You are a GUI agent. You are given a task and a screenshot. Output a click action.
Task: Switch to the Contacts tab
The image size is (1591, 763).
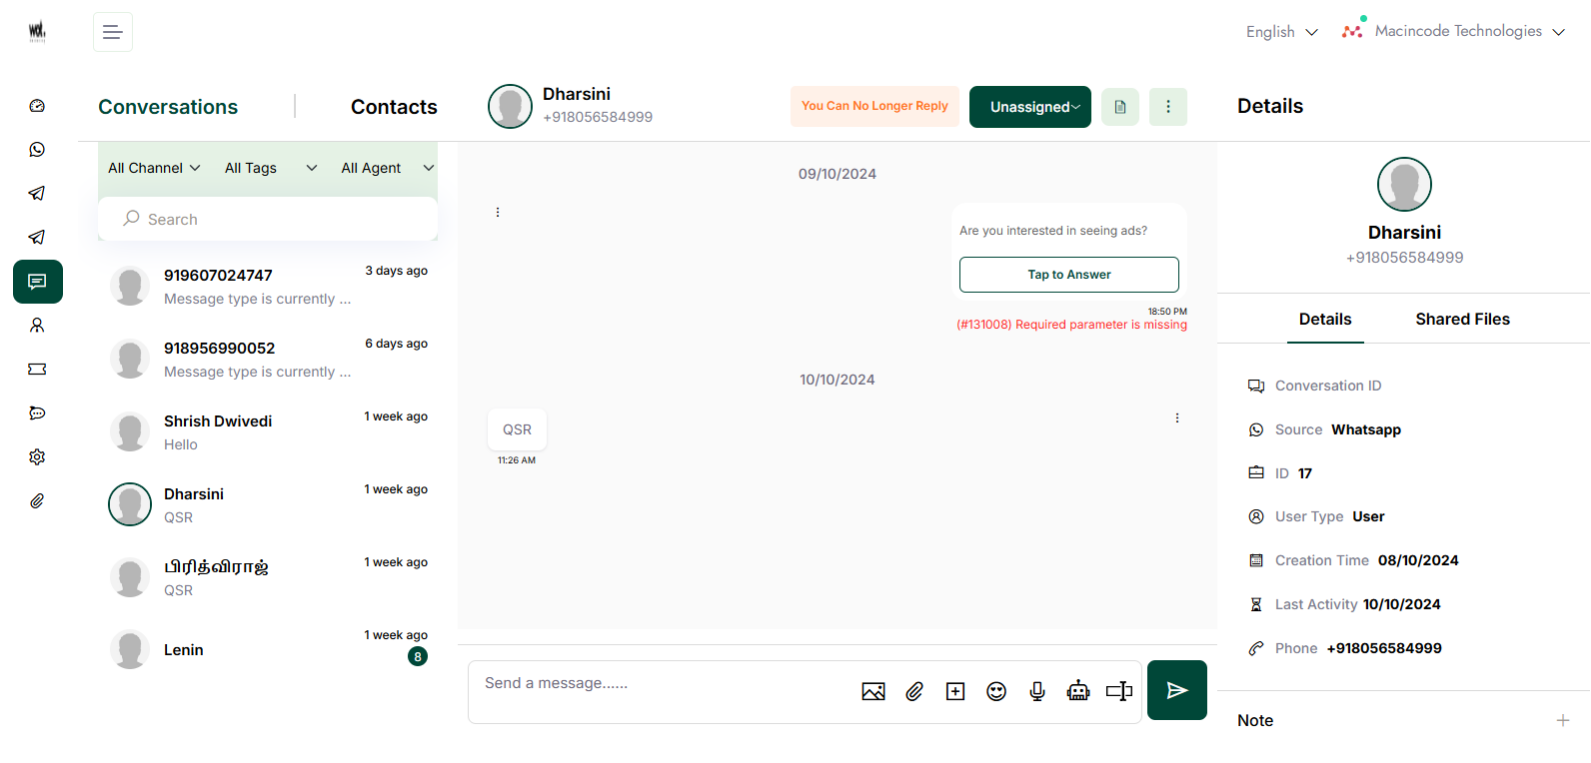click(x=393, y=107)
